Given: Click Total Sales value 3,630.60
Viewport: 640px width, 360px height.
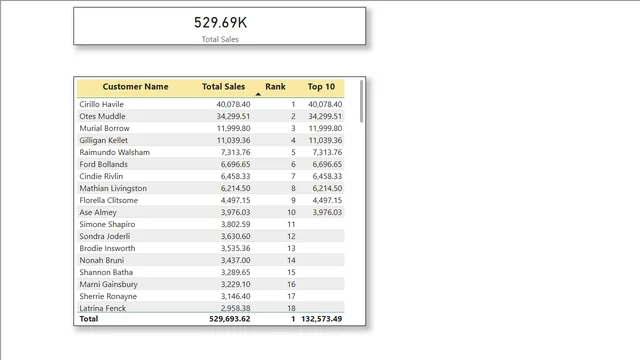Looking at the screenshot, I should (x=236, y=236).
